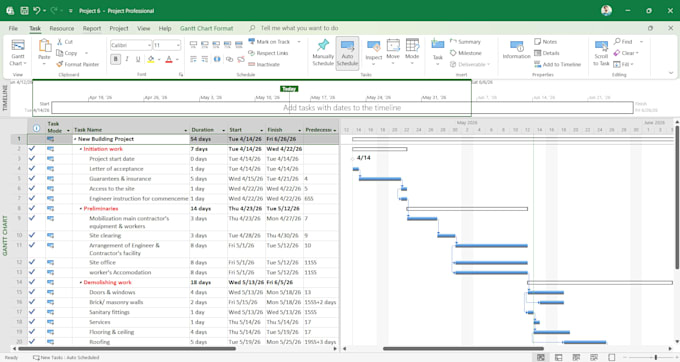680x362 pixels.
Task: Switch to Task Usage view in status bar
Action: tap(559, 357)
